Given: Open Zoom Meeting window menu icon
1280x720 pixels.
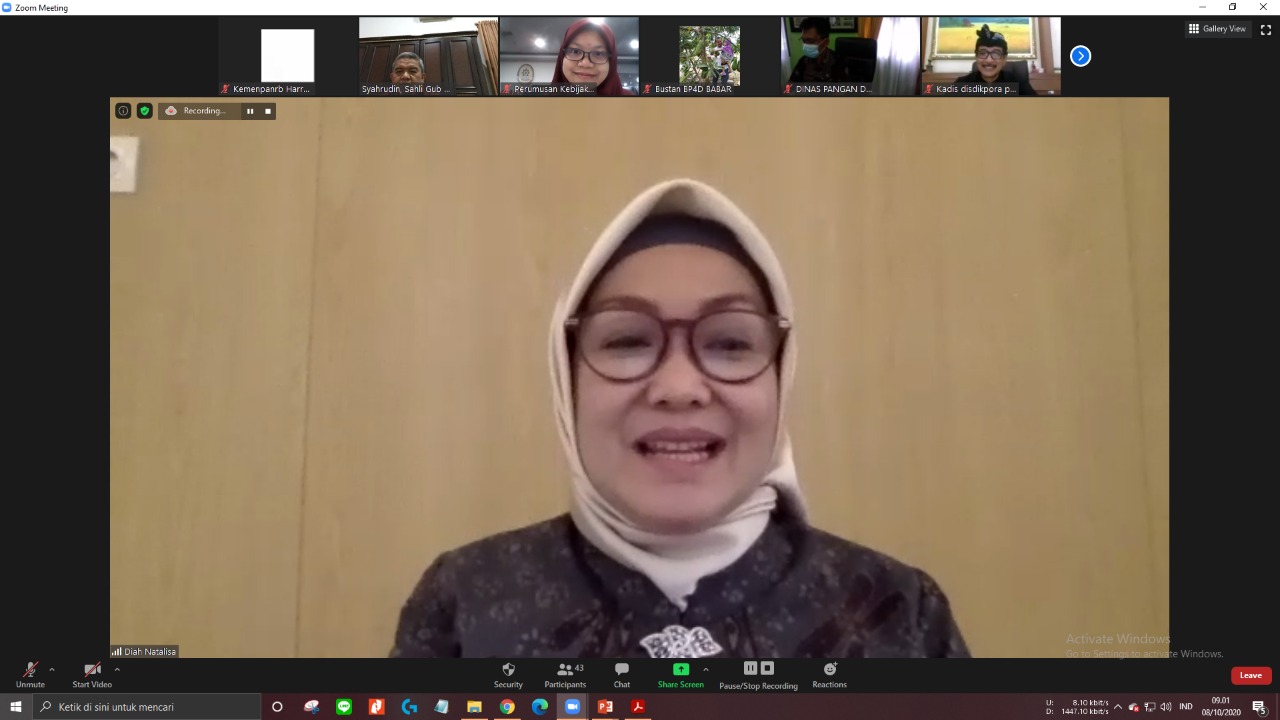Looking at the screenshot, I should (7, 7).
